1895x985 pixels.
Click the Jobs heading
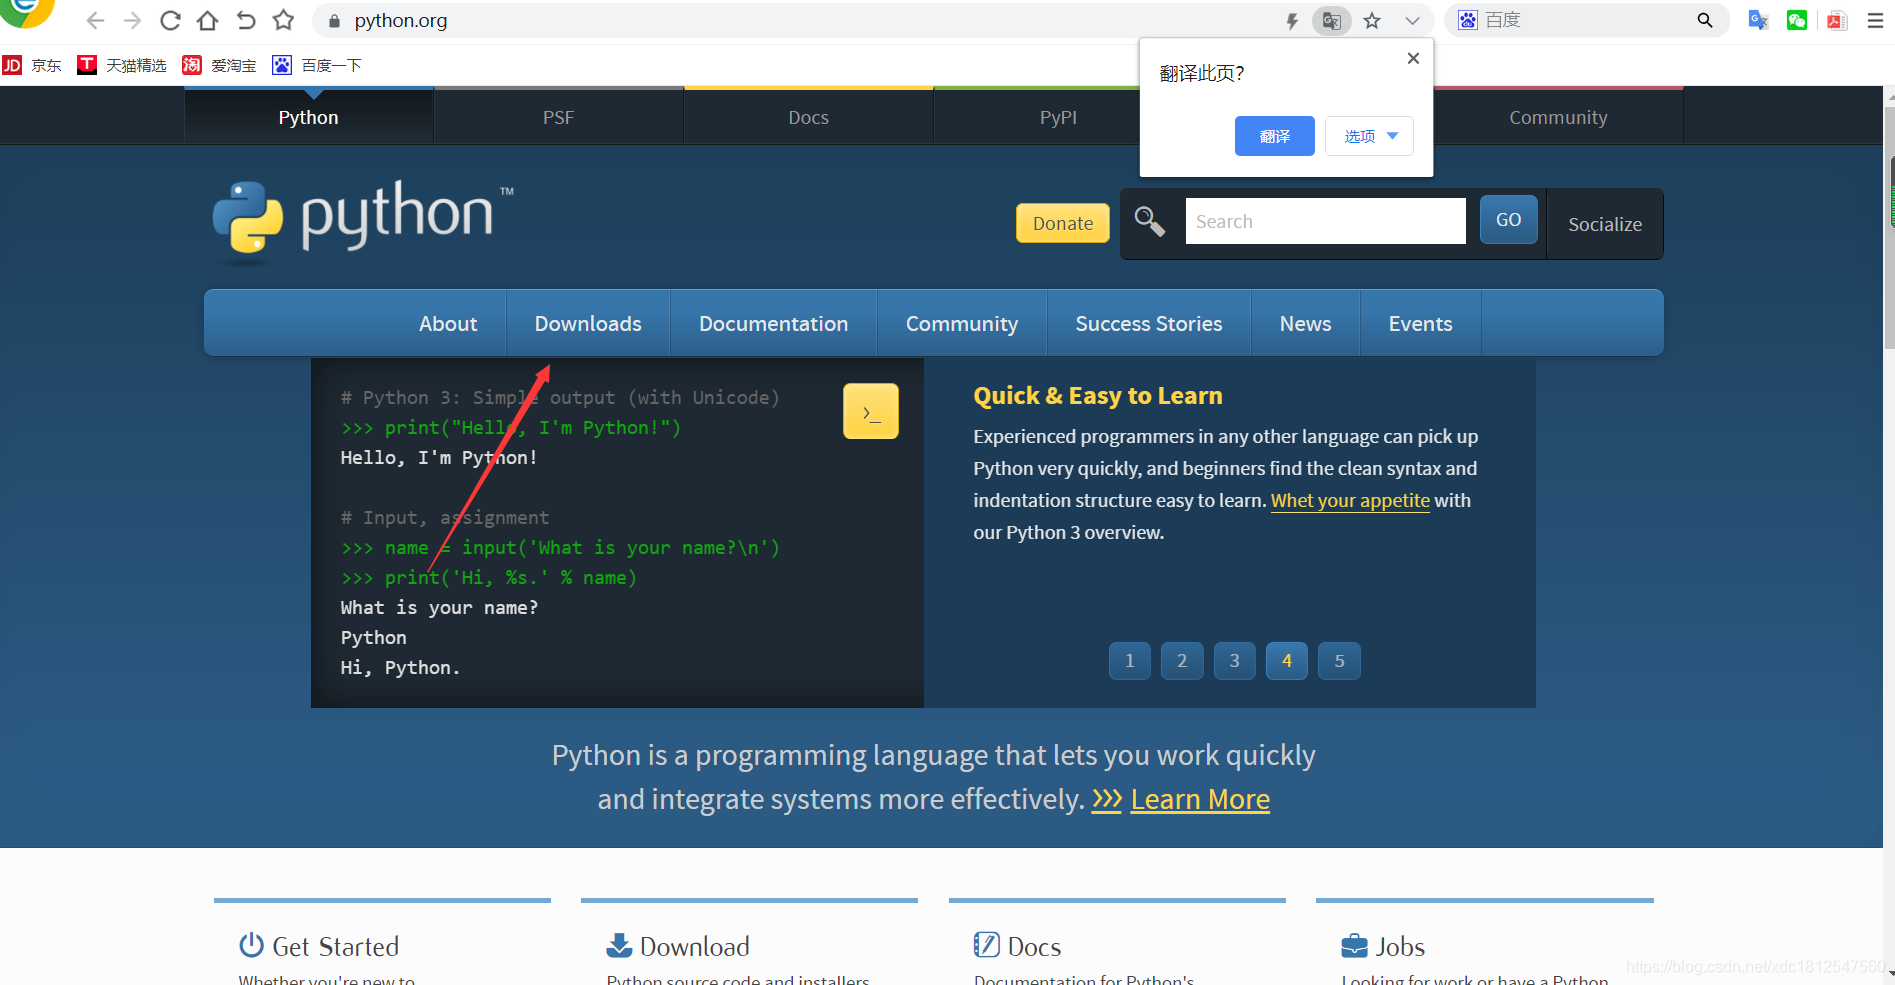pos(1400,946)
